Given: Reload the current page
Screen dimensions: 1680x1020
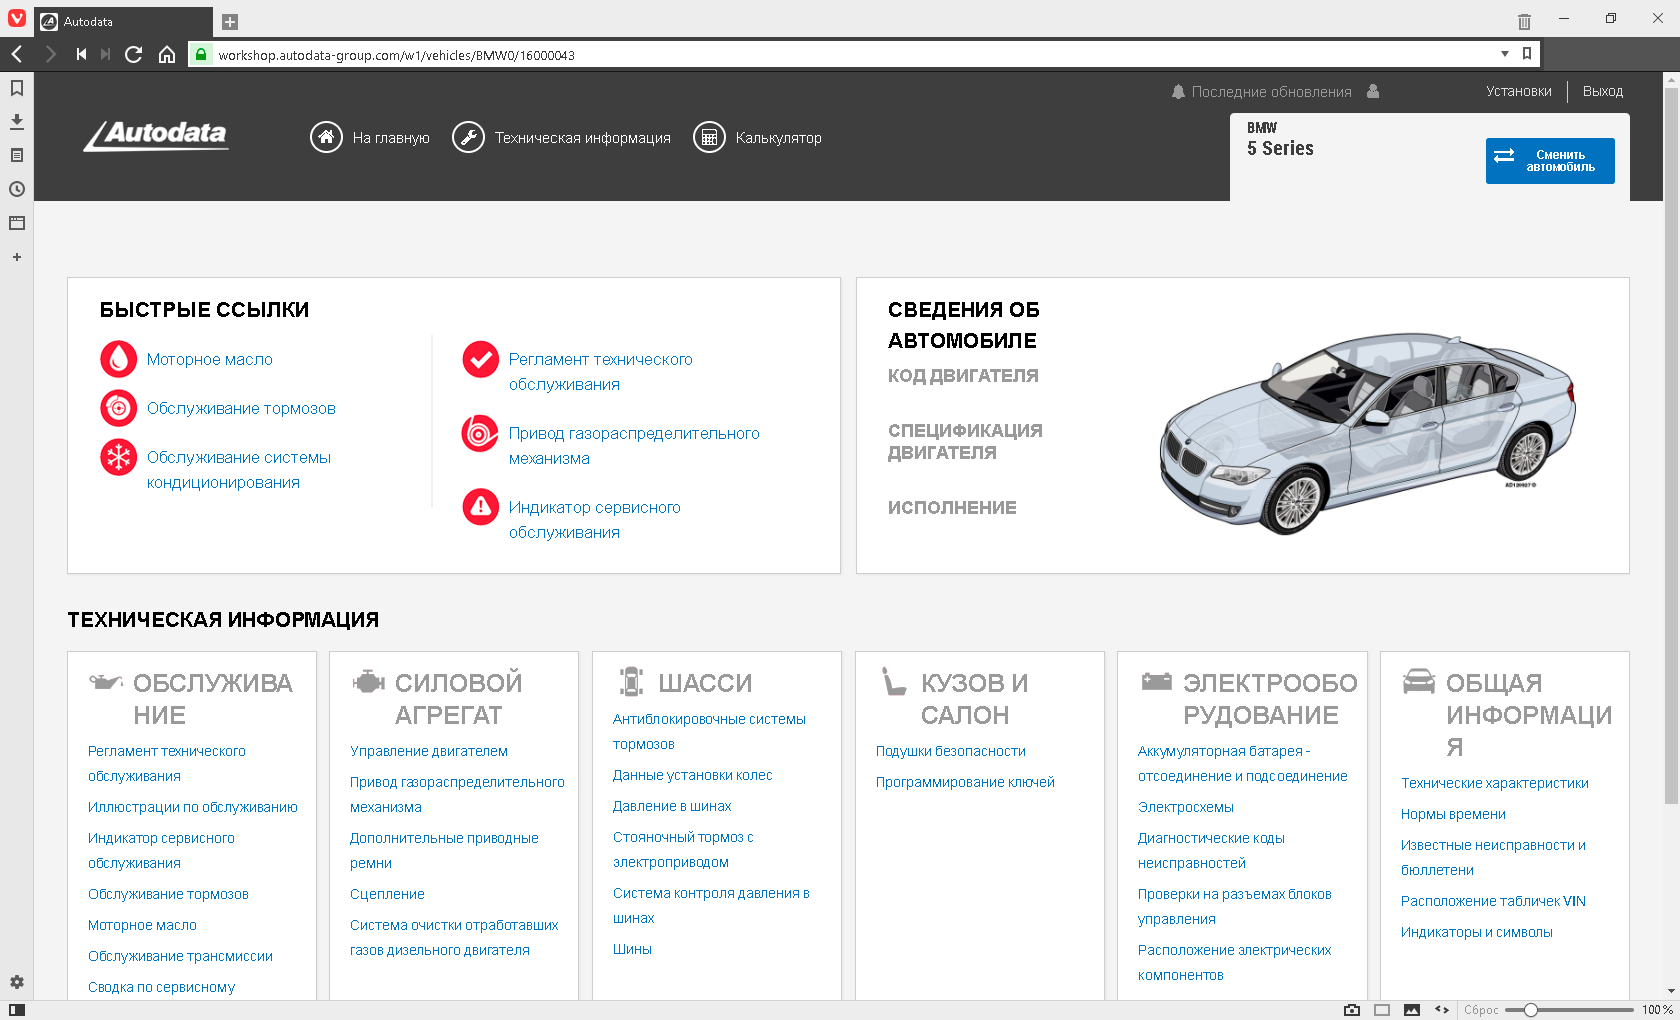Looking at the screenshot, I should point(133,54).
